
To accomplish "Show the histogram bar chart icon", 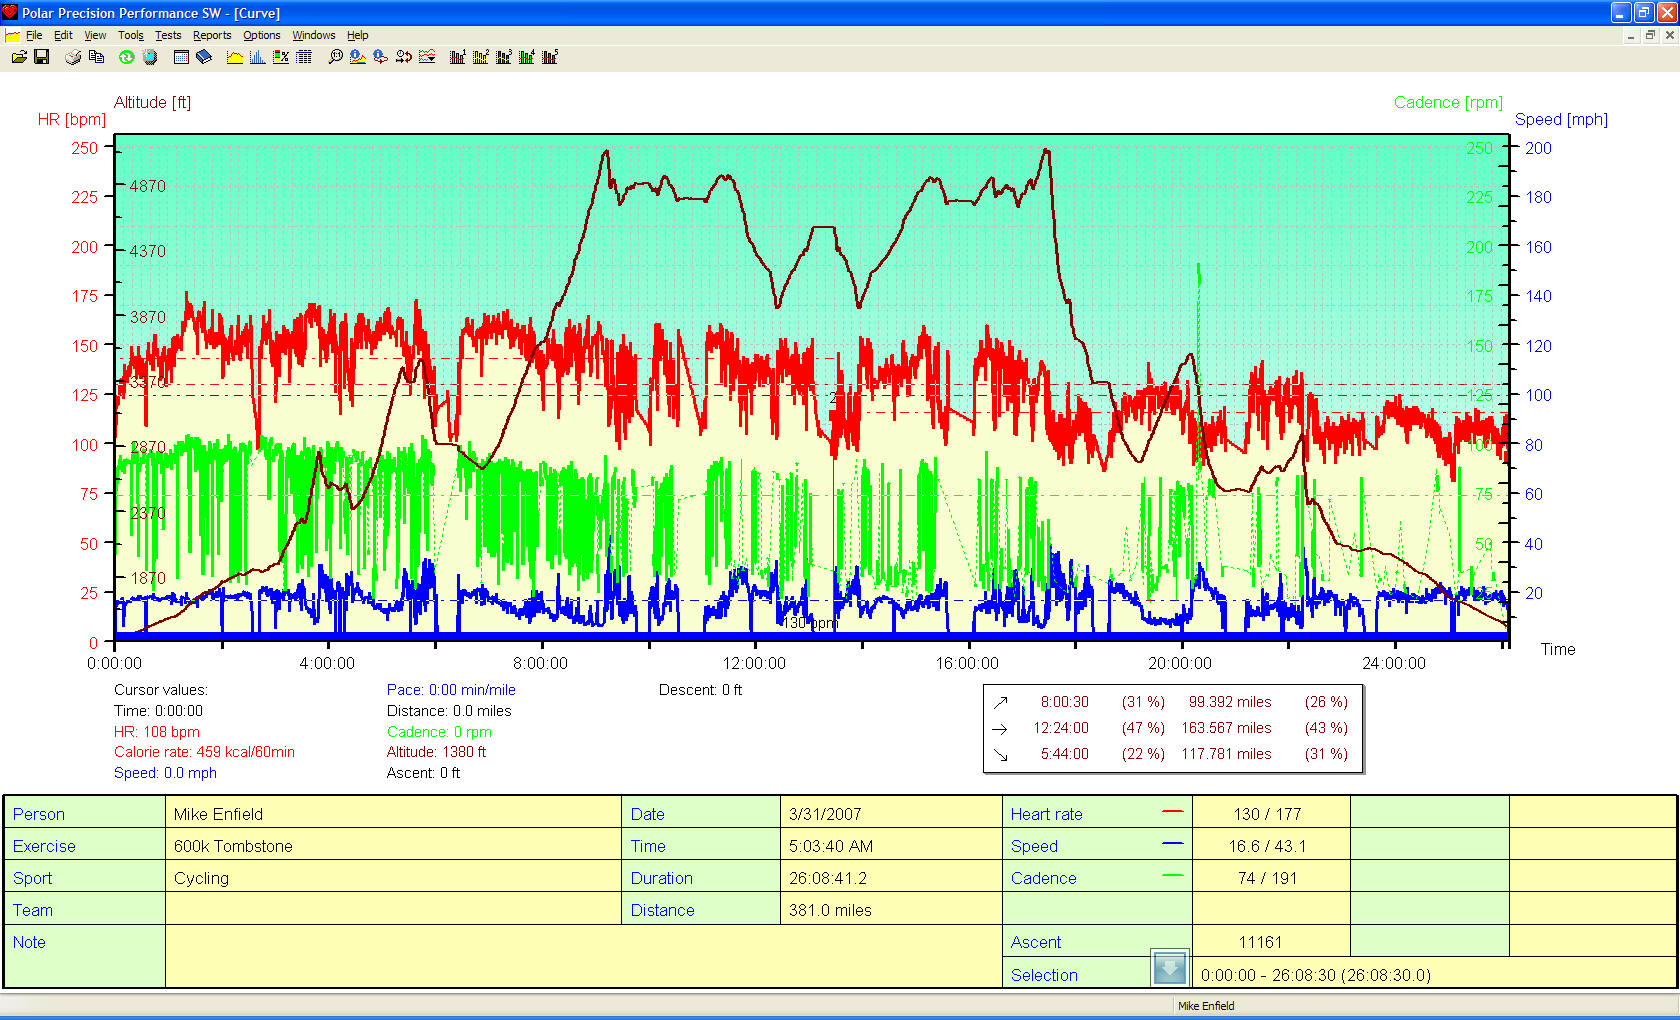I will [x=257, y=57].
